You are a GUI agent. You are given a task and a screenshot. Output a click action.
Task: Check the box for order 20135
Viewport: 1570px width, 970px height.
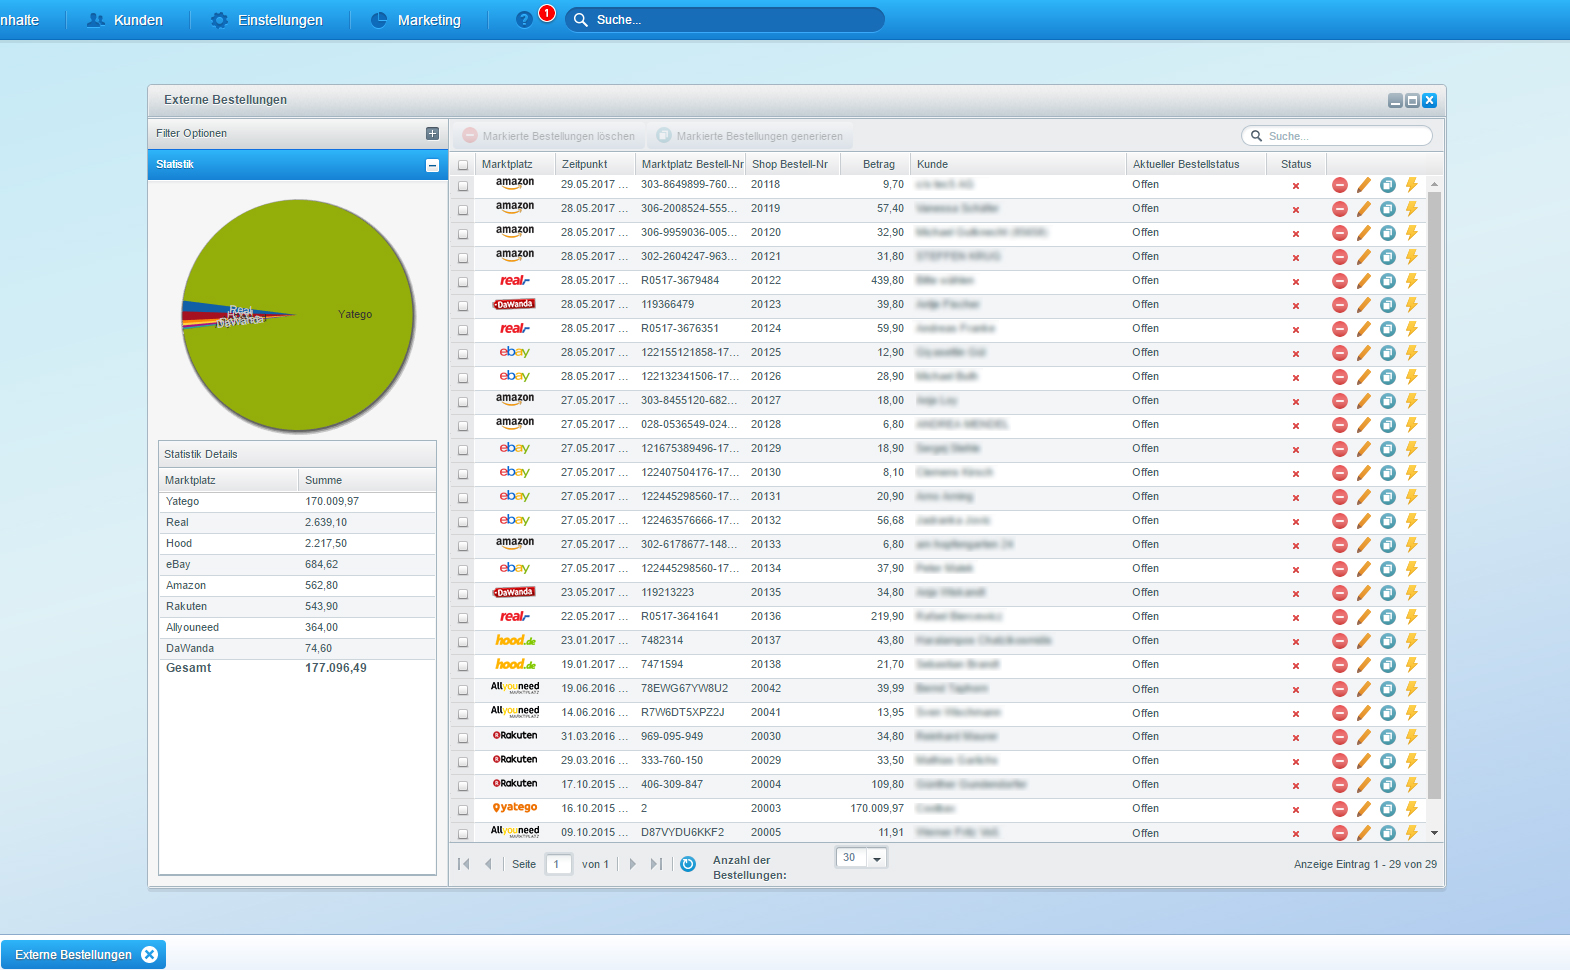pos(463,594)
